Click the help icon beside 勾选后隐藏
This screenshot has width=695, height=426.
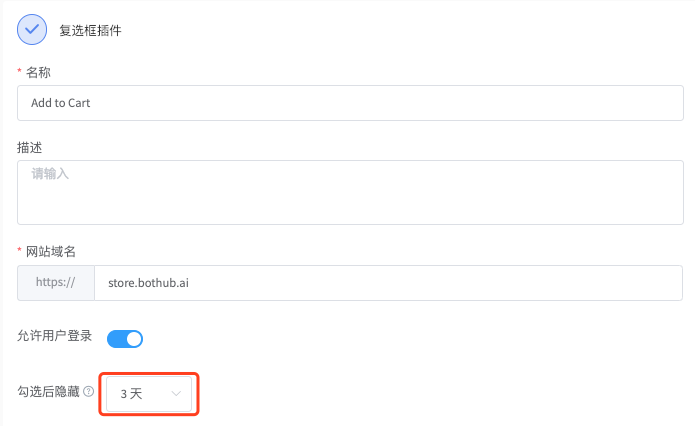point(89,391)
